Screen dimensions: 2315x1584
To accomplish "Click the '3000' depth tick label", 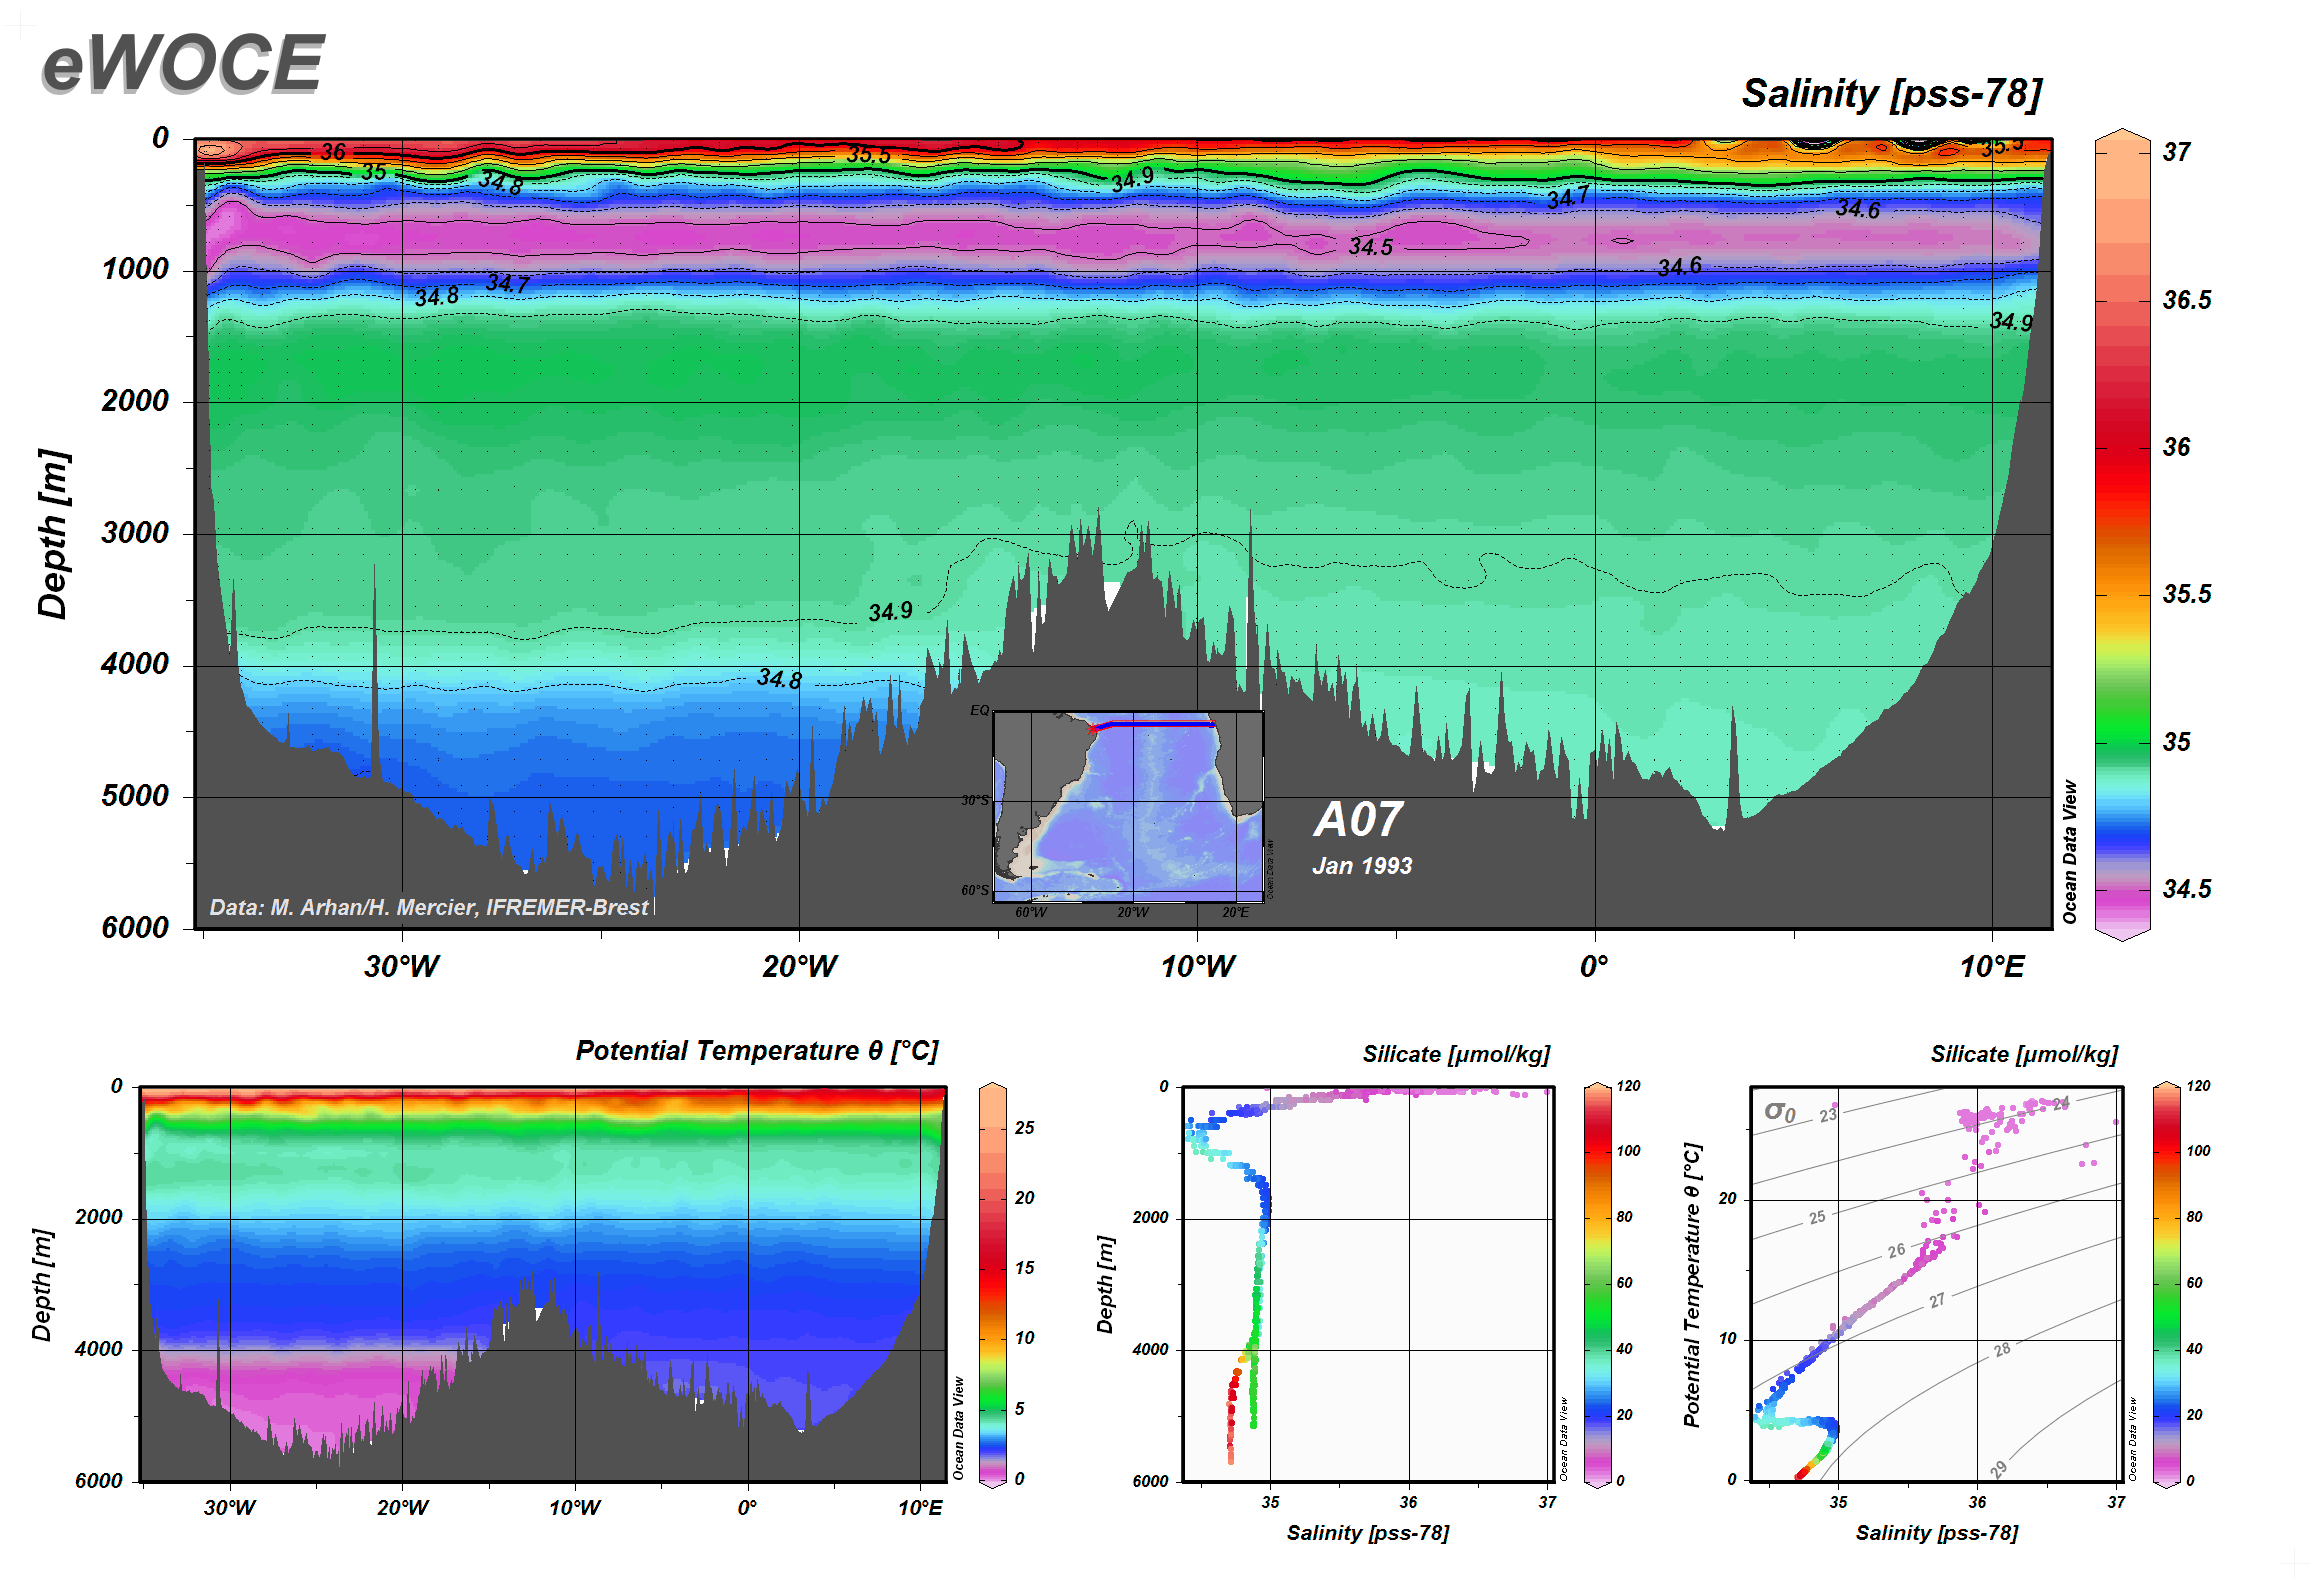I will [135, 532].
